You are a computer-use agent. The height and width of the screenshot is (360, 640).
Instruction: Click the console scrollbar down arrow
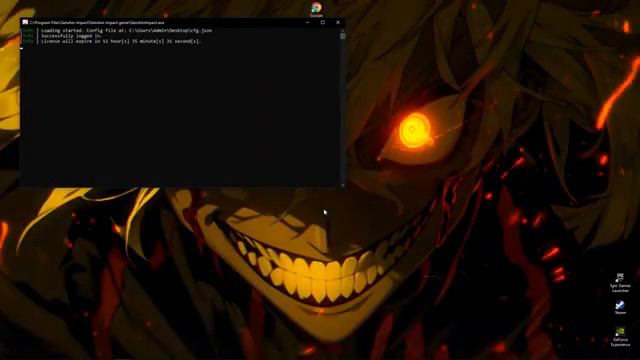(342, 185)
